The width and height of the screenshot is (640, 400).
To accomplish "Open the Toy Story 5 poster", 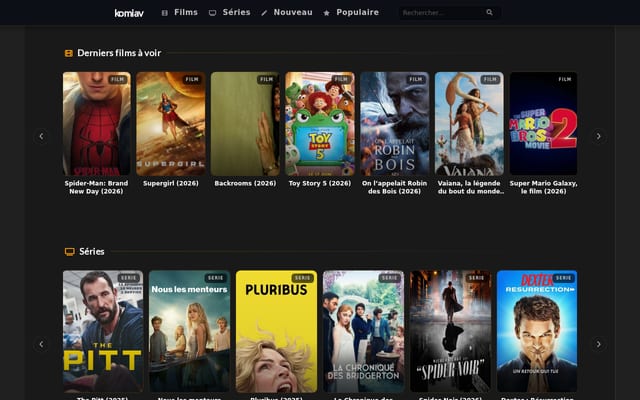I will (320, 124).
